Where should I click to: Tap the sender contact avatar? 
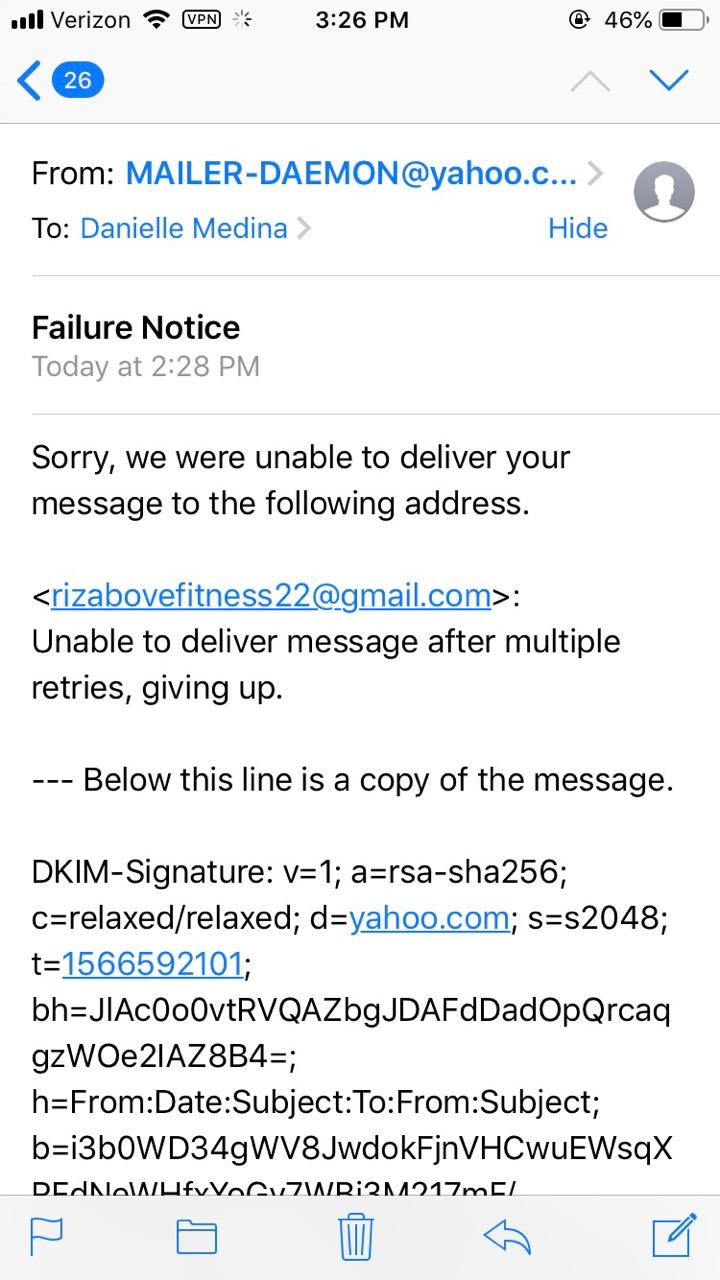[x=664, y=191]
